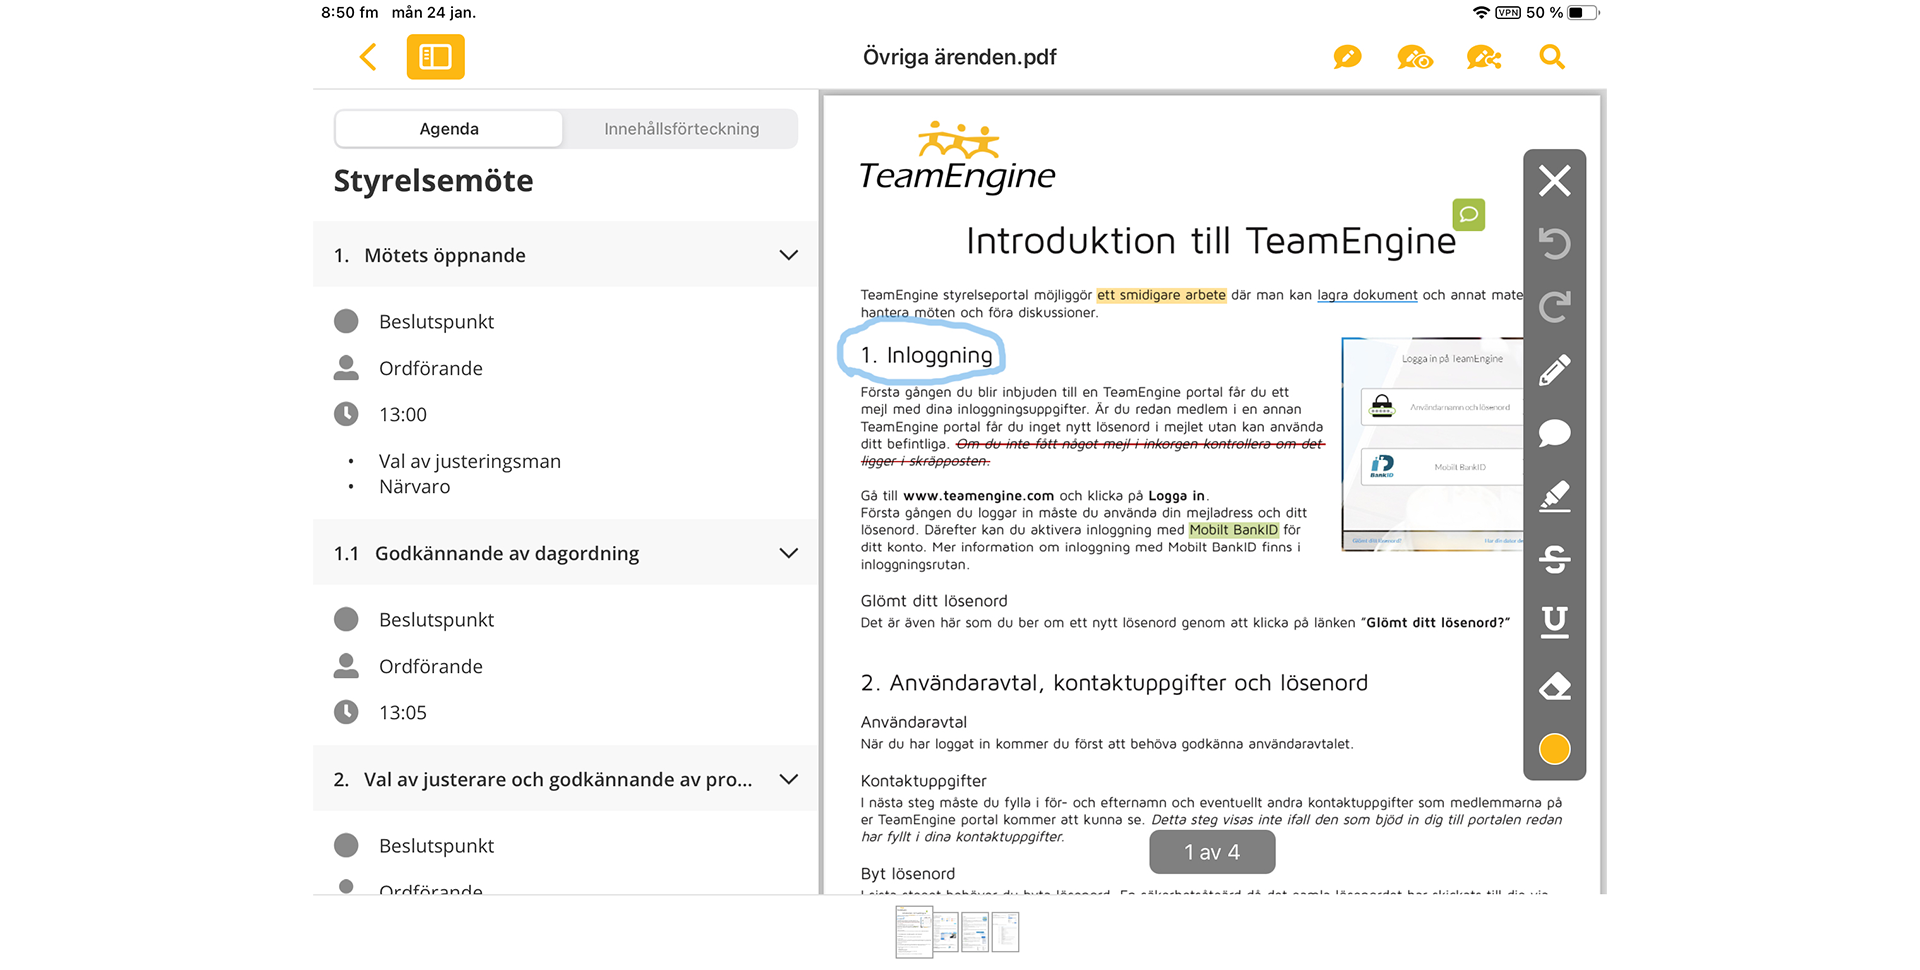Click the 13:00 time label

point(403,415)
